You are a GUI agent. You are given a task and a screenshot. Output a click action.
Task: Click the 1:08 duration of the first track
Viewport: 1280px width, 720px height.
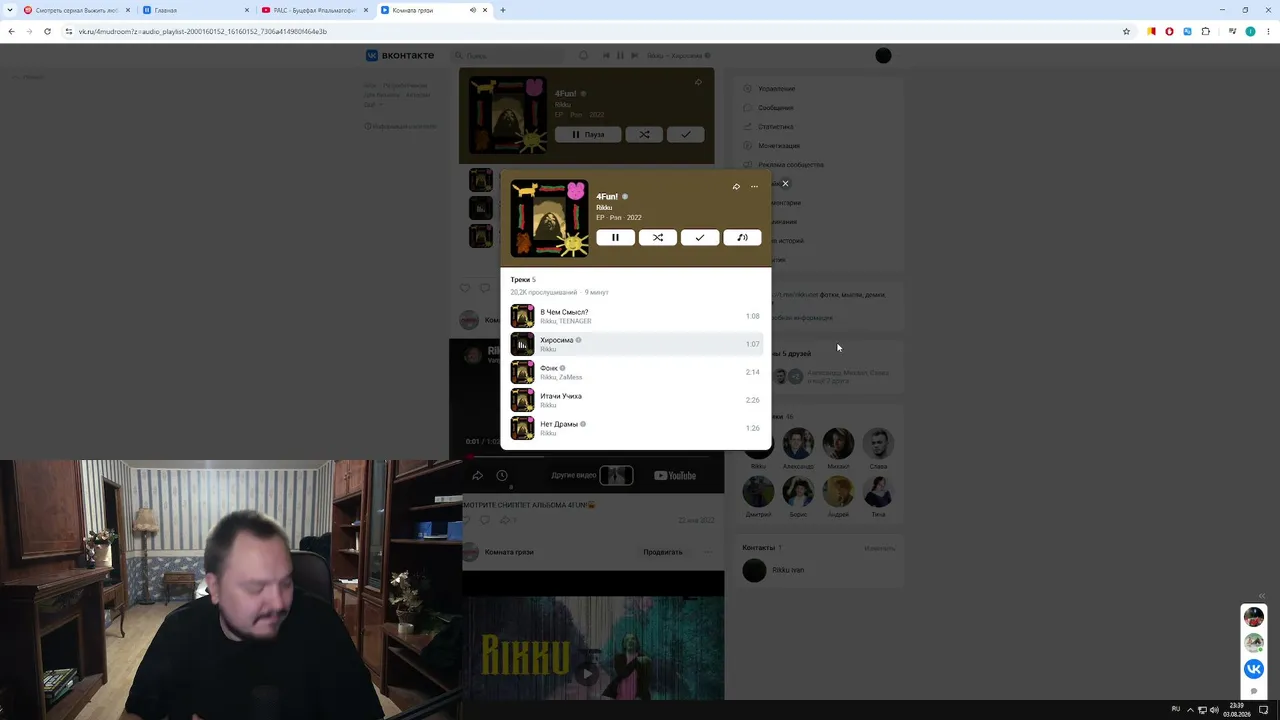[752, 316]
